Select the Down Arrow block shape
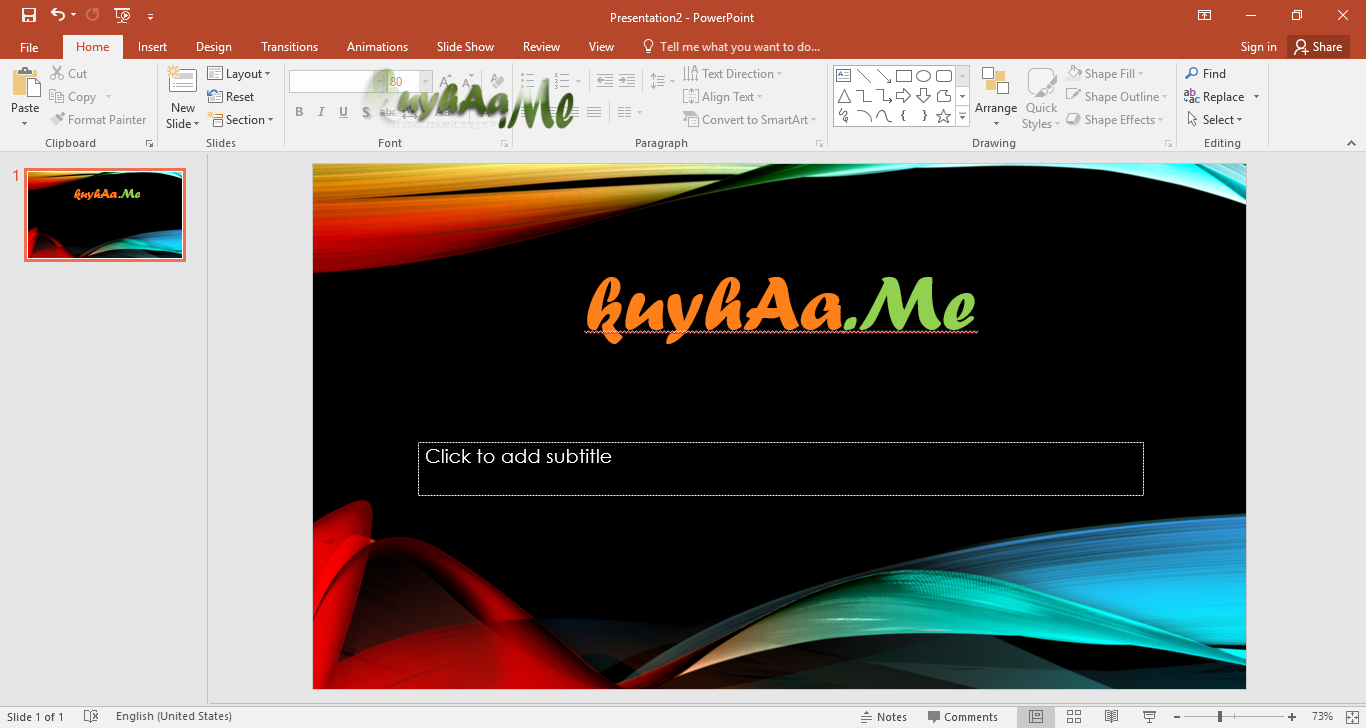The height and width of the screenshot is (728, 1366). [x=923, y=96]
